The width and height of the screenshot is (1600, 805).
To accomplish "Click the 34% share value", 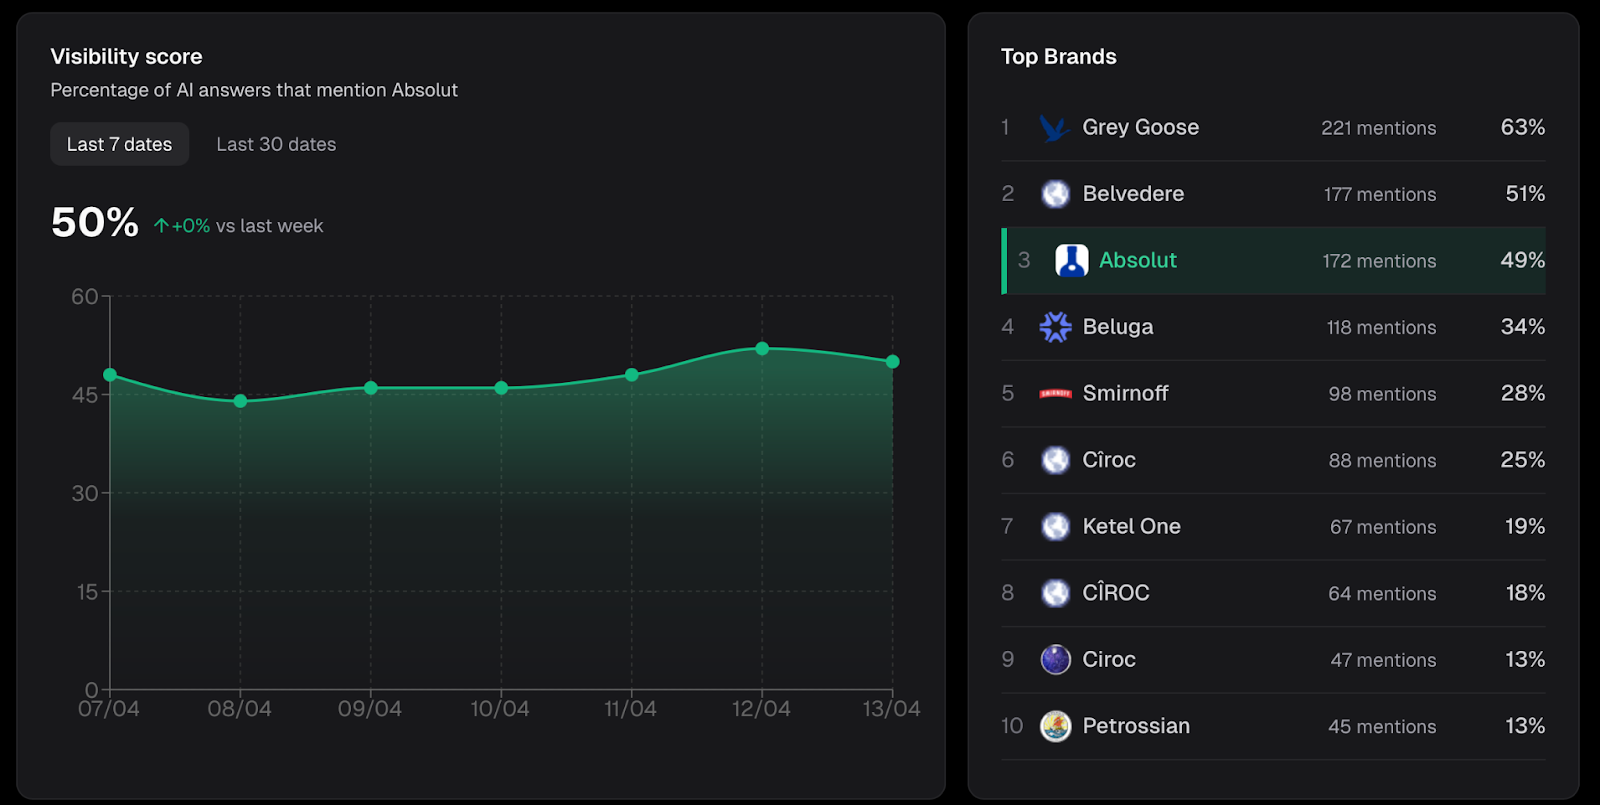I will [x=1522, y=327].
